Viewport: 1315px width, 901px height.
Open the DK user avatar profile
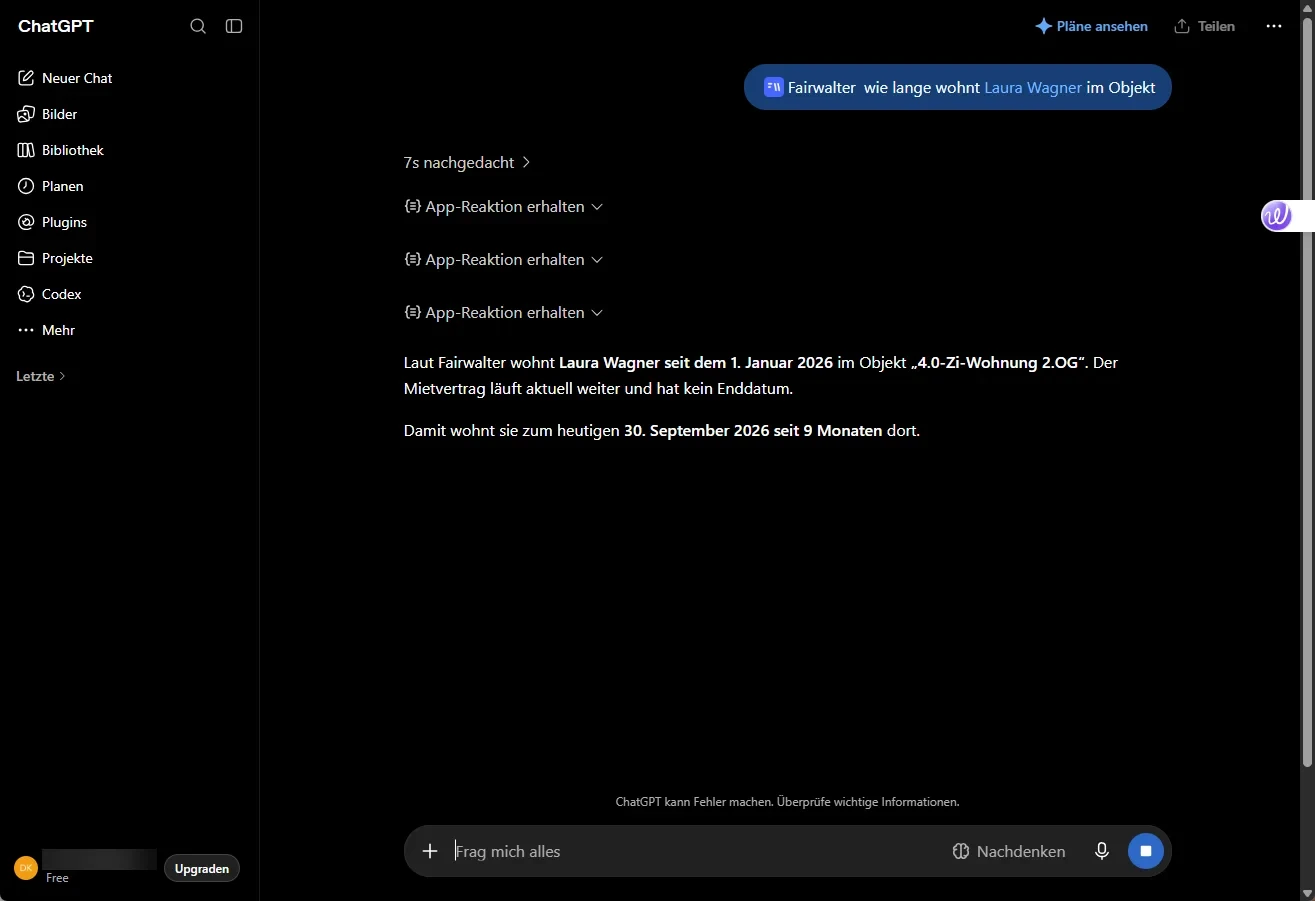pos(26,868)
